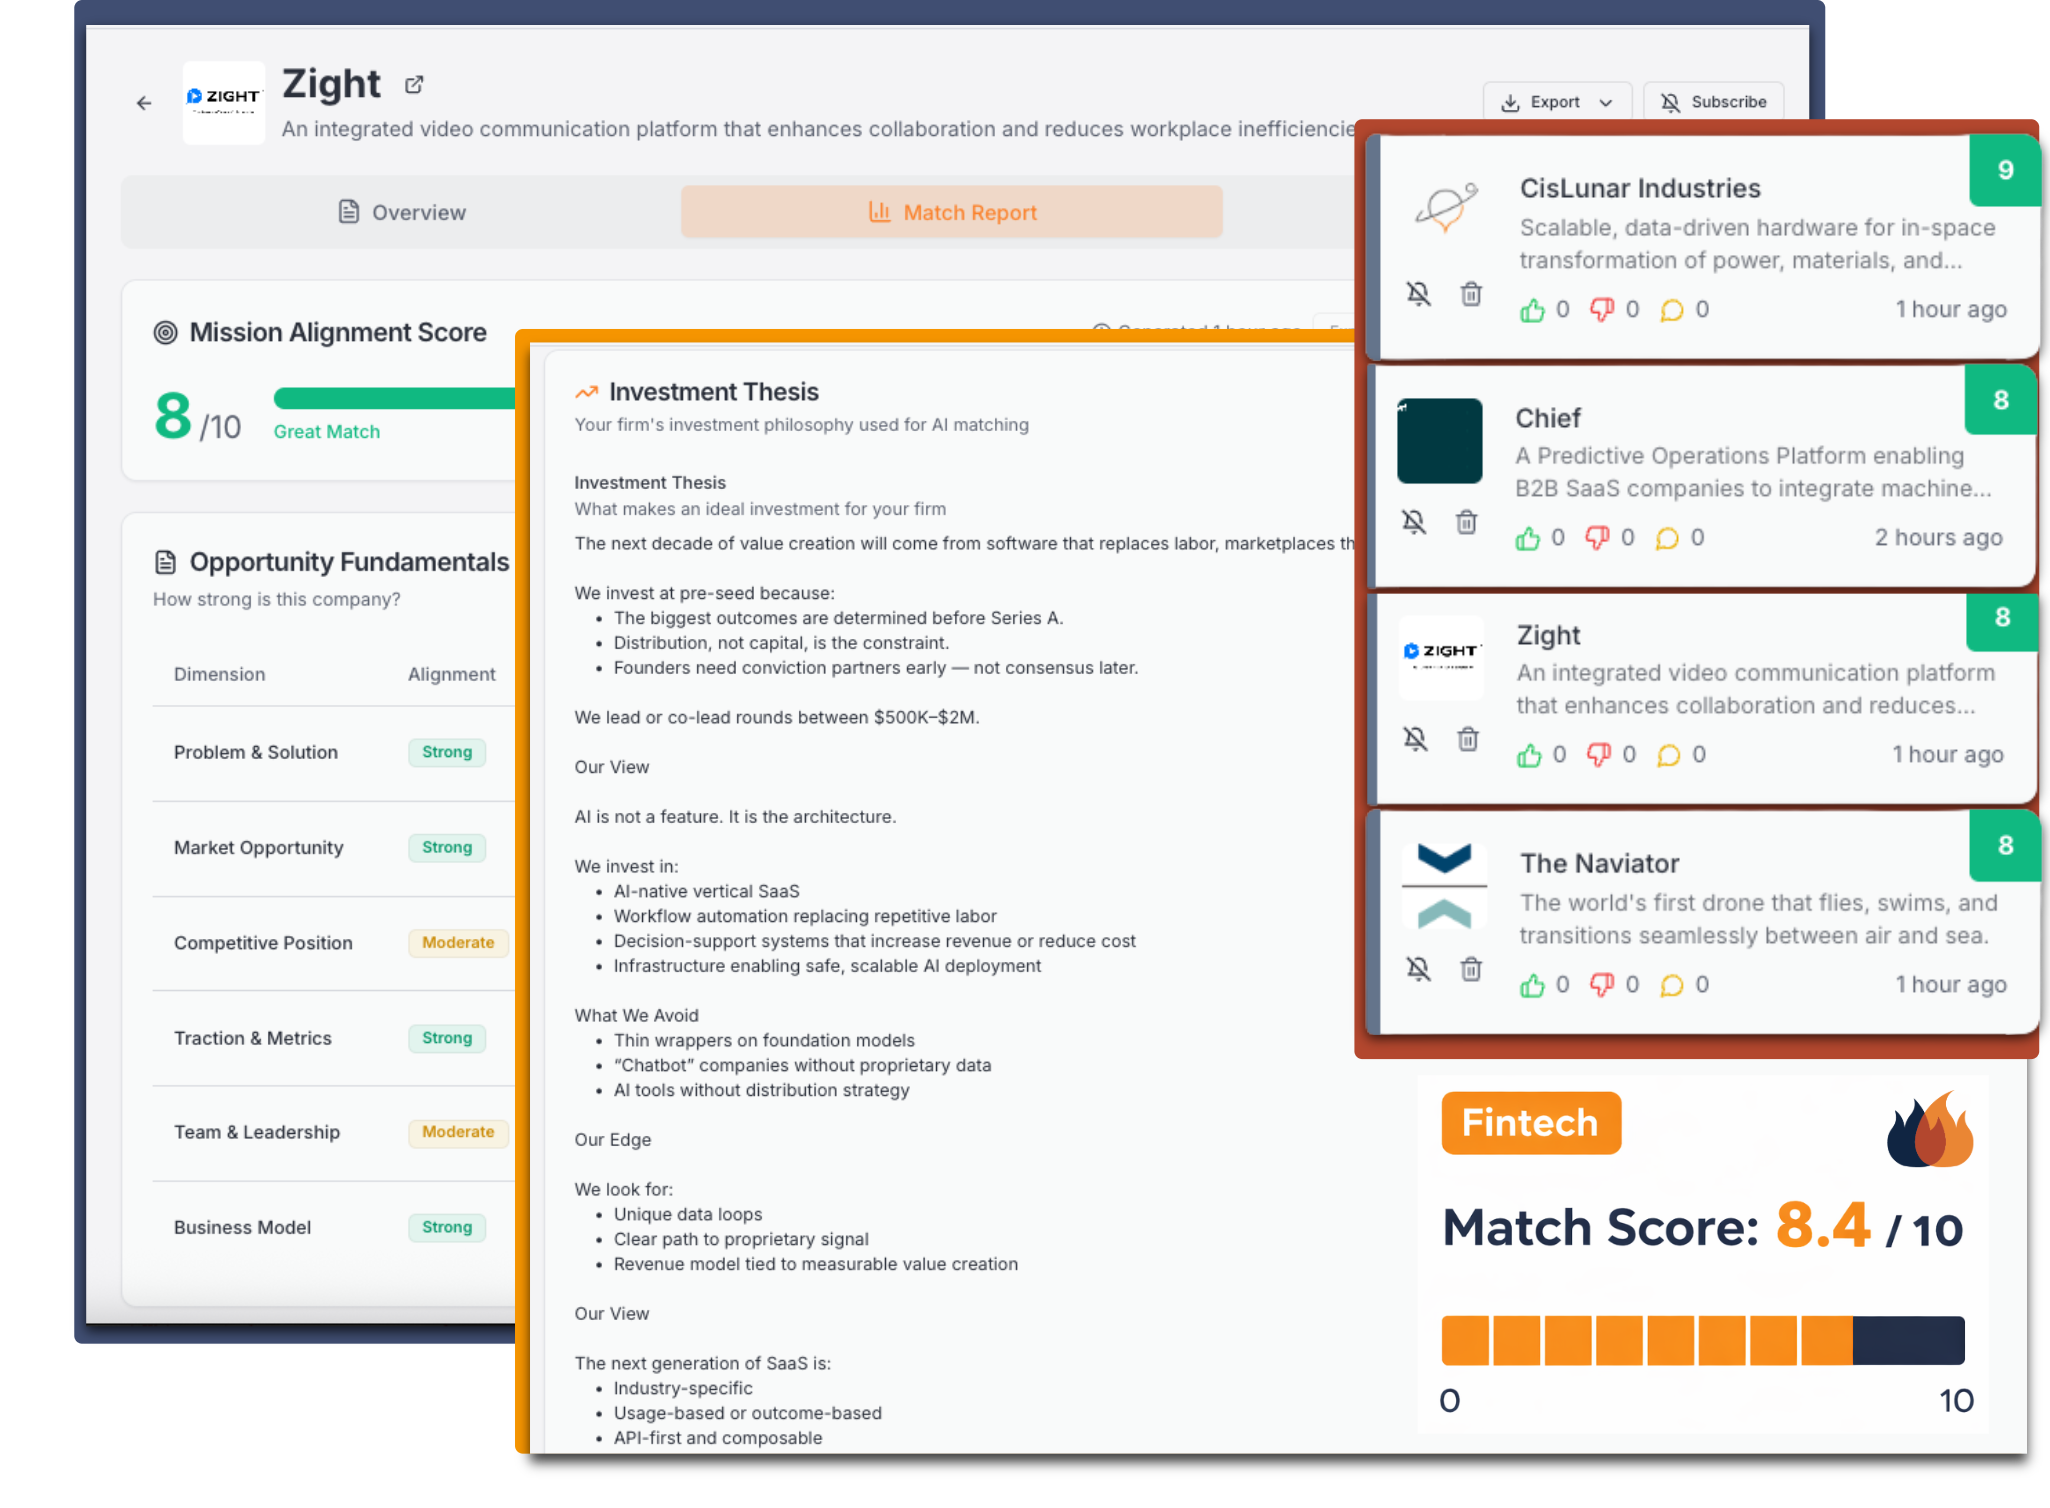Thumbs down CisLunar Industries card
Image resolution: width=2050 pixels, height=1508 pixels.
pos(1602,310)
